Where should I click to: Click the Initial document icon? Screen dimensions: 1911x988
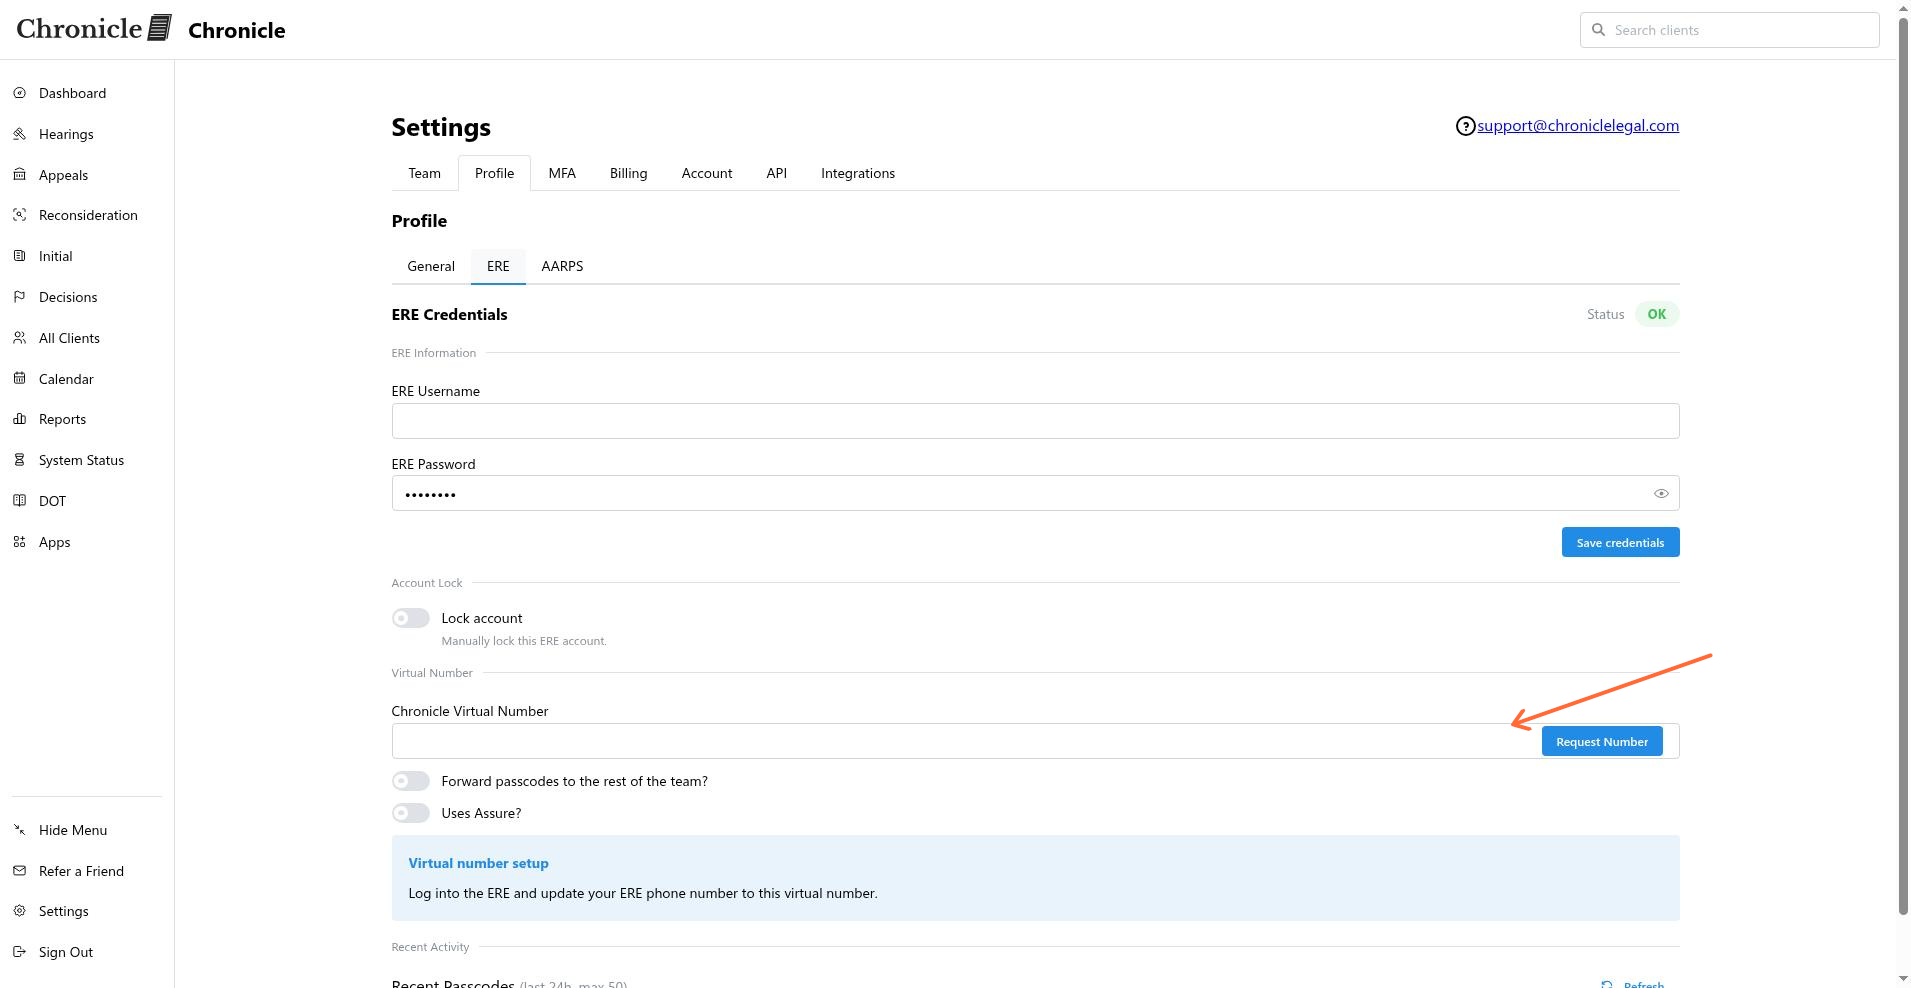click(x=19, y=256)
